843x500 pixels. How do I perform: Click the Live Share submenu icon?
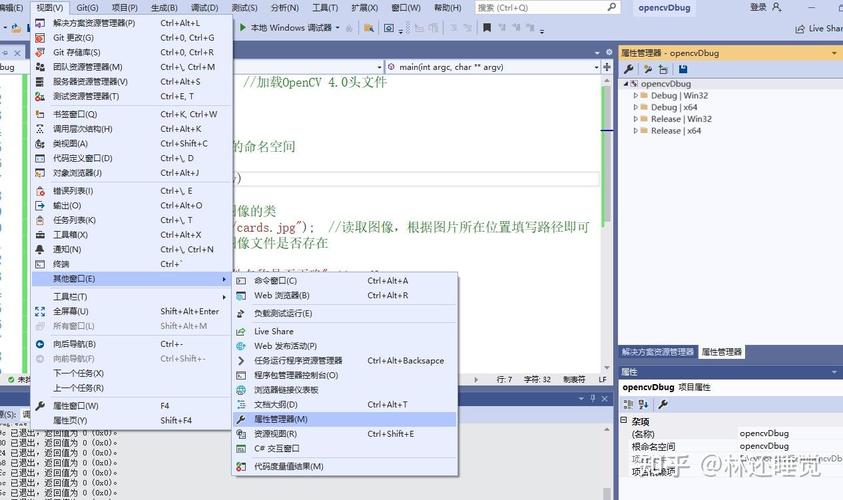(x=241, y=332)
